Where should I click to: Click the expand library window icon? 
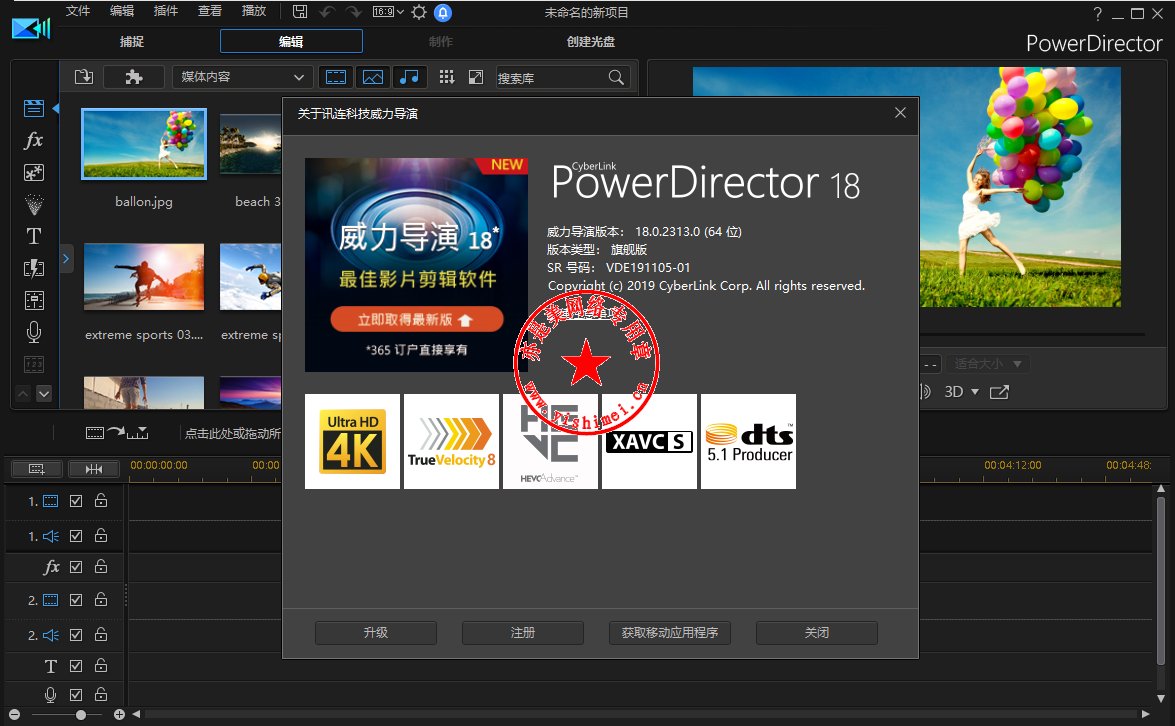[x=476, y=77]
